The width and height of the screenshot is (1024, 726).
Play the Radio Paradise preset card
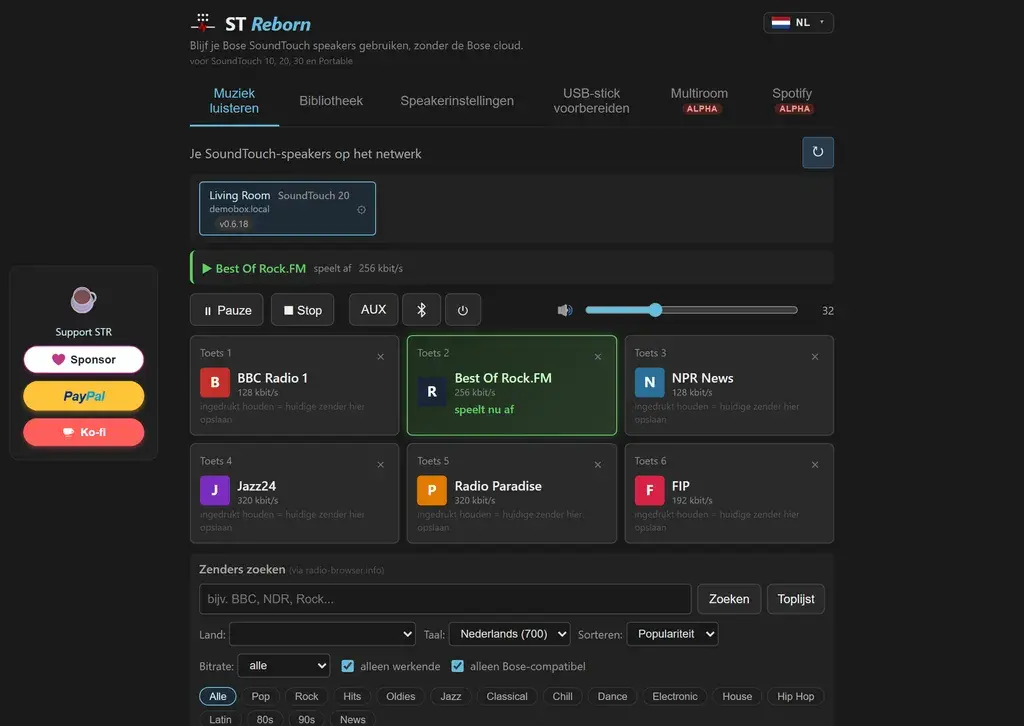(x=511, y=494)
